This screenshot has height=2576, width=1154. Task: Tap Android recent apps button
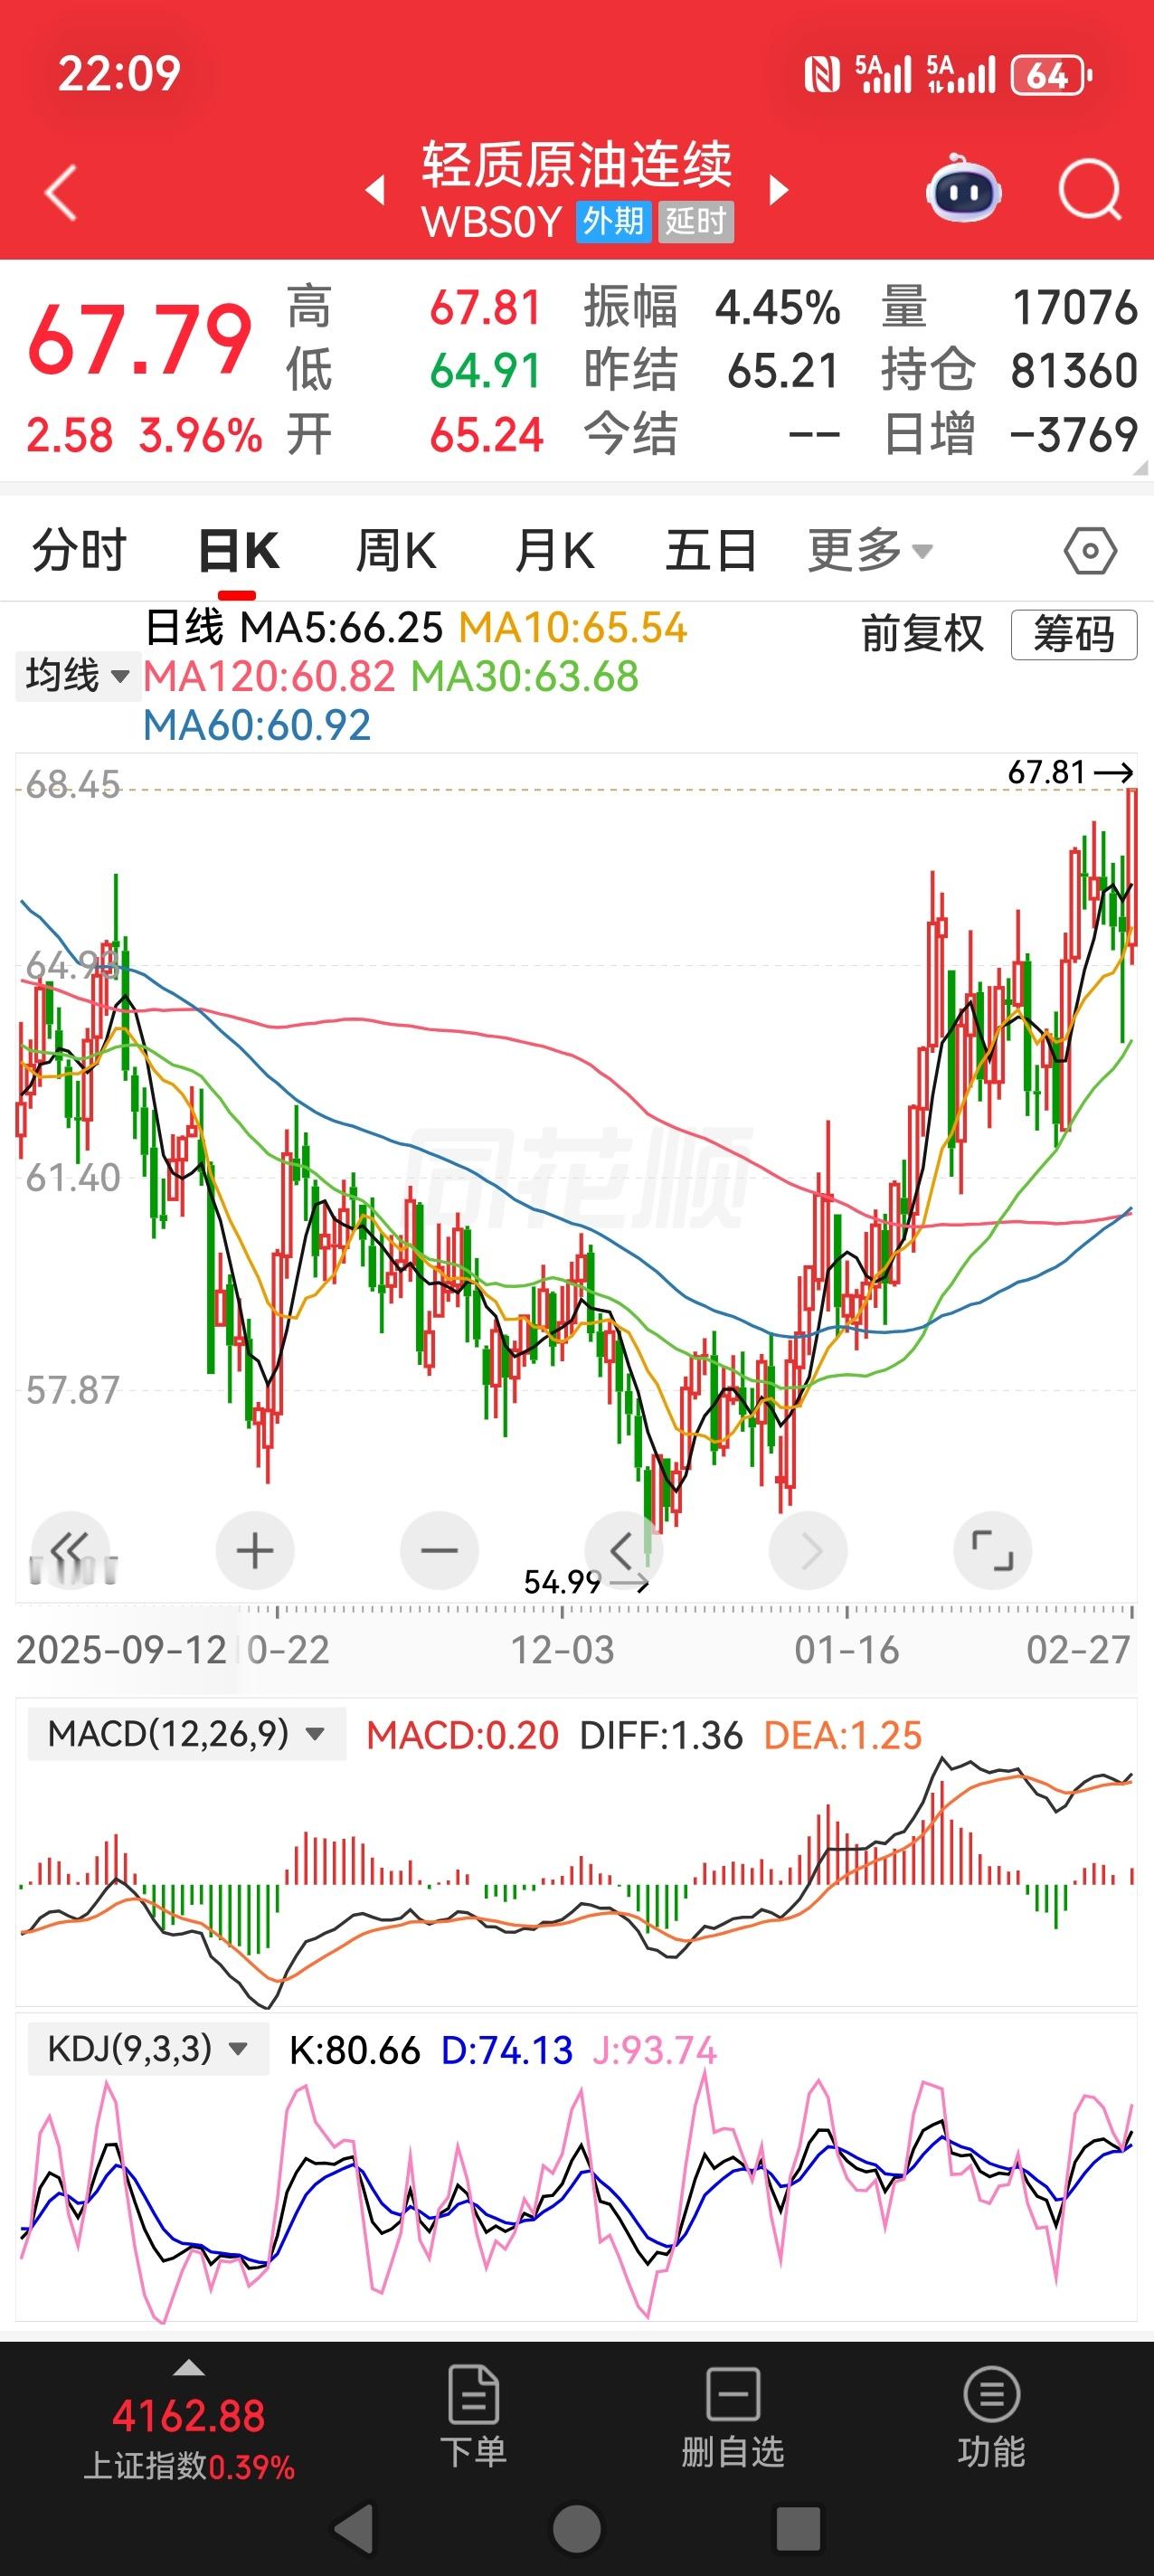tap(798, 2530)
